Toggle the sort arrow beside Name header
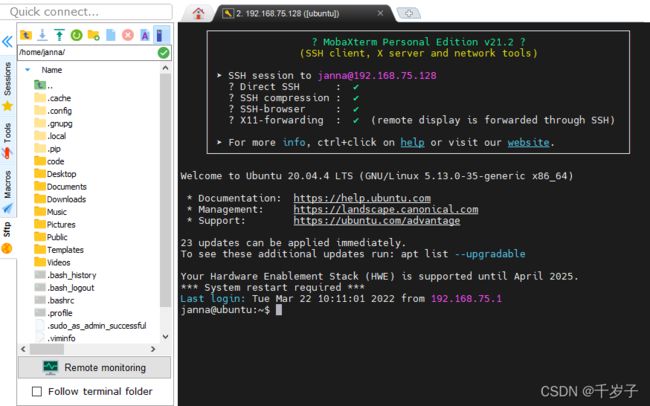Screen dimensions: 650x406 [x=28, y=70]
